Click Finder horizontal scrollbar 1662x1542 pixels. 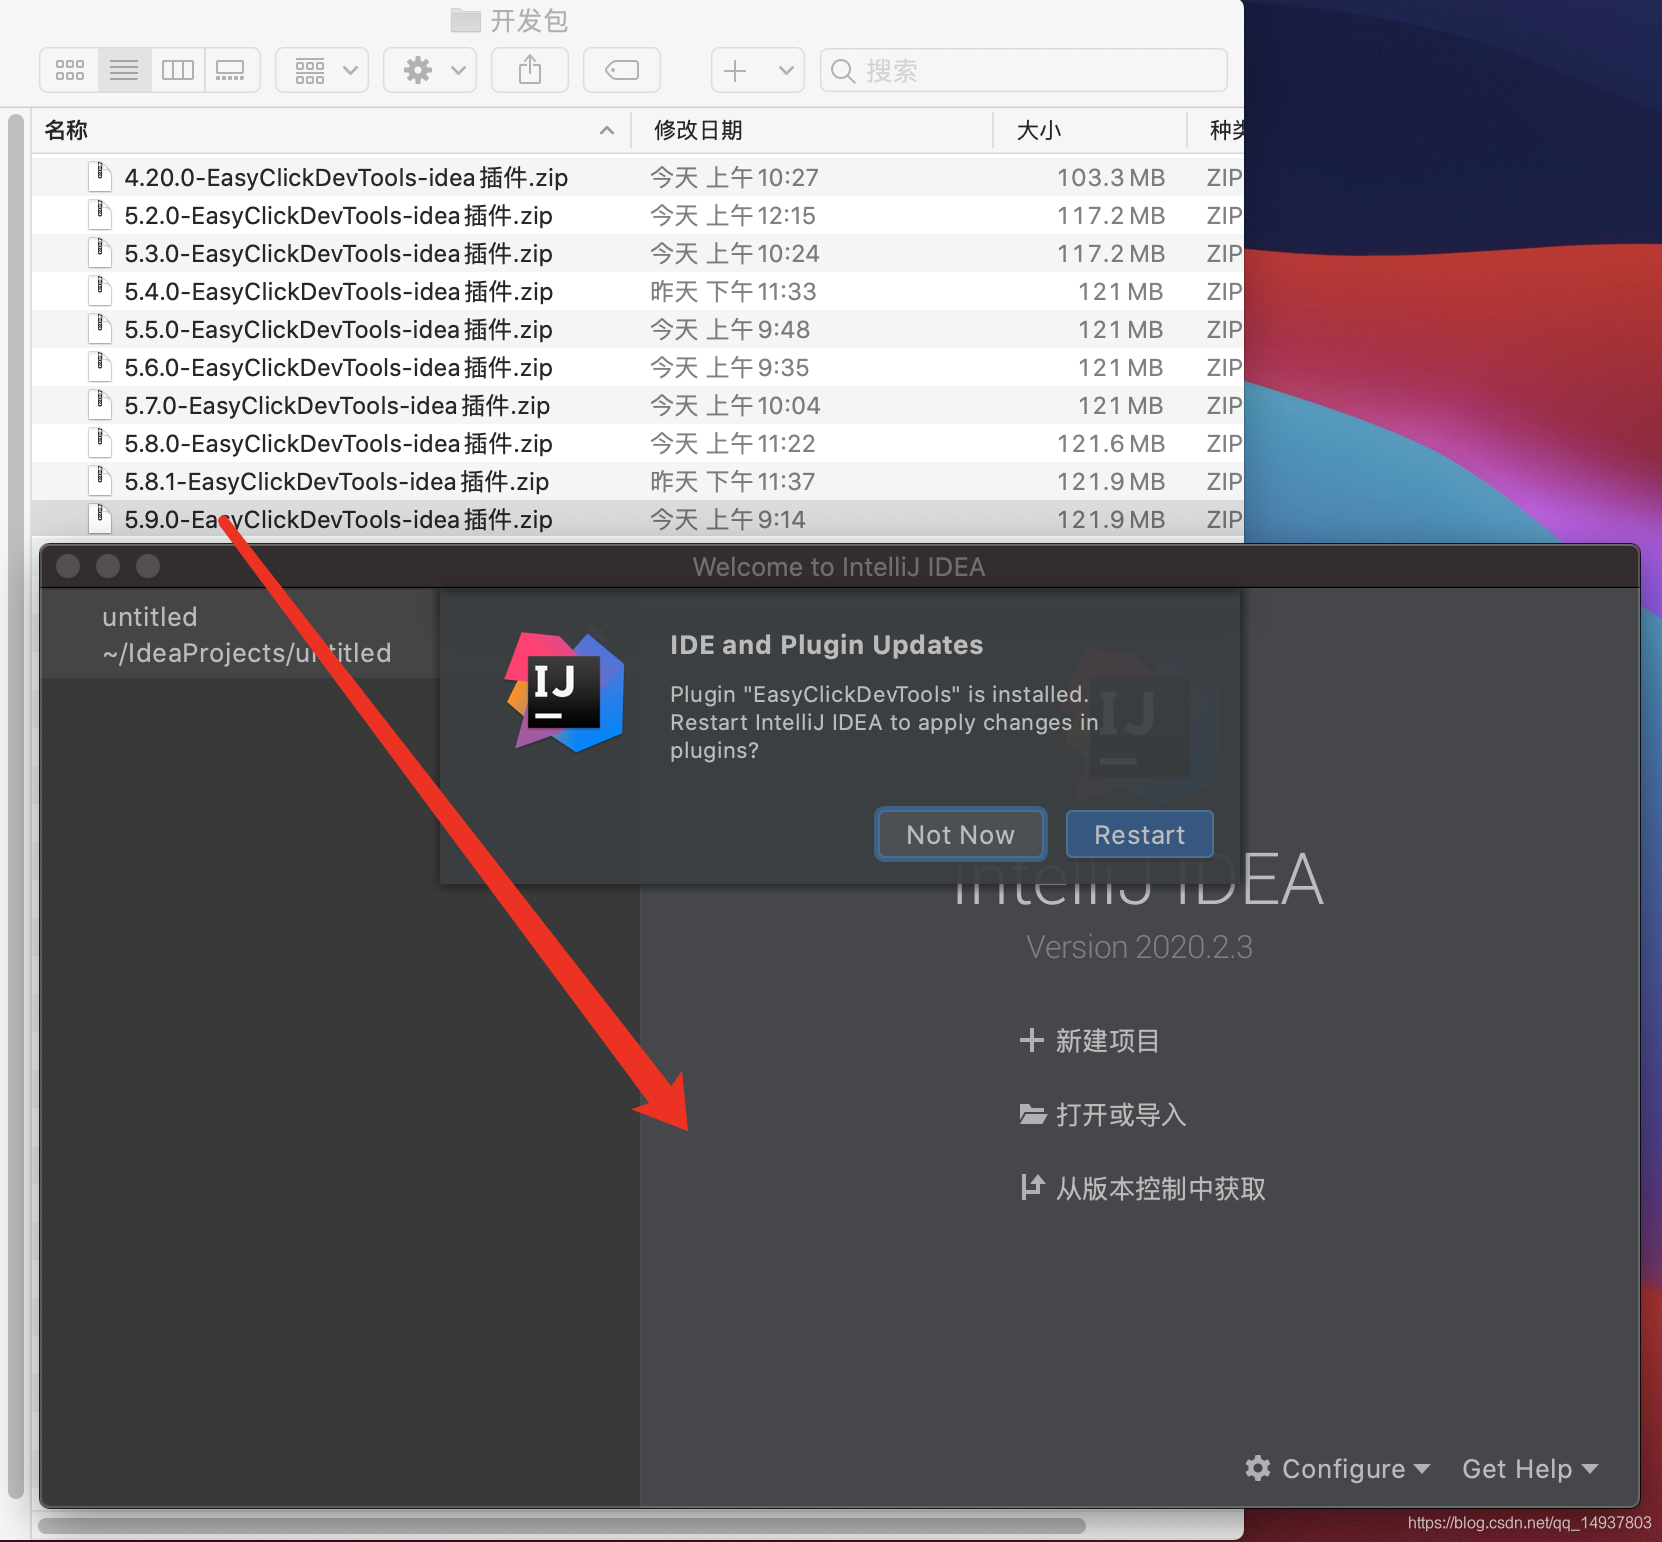click(562, 1526)
